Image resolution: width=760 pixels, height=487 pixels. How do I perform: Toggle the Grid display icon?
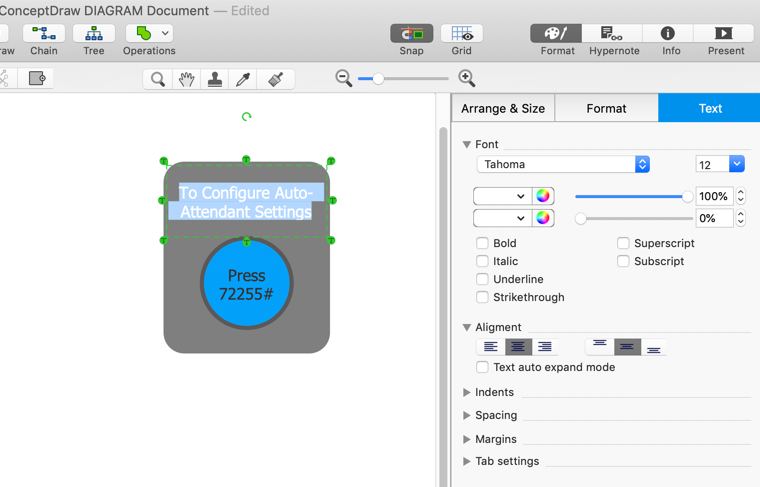pos(461,34)
